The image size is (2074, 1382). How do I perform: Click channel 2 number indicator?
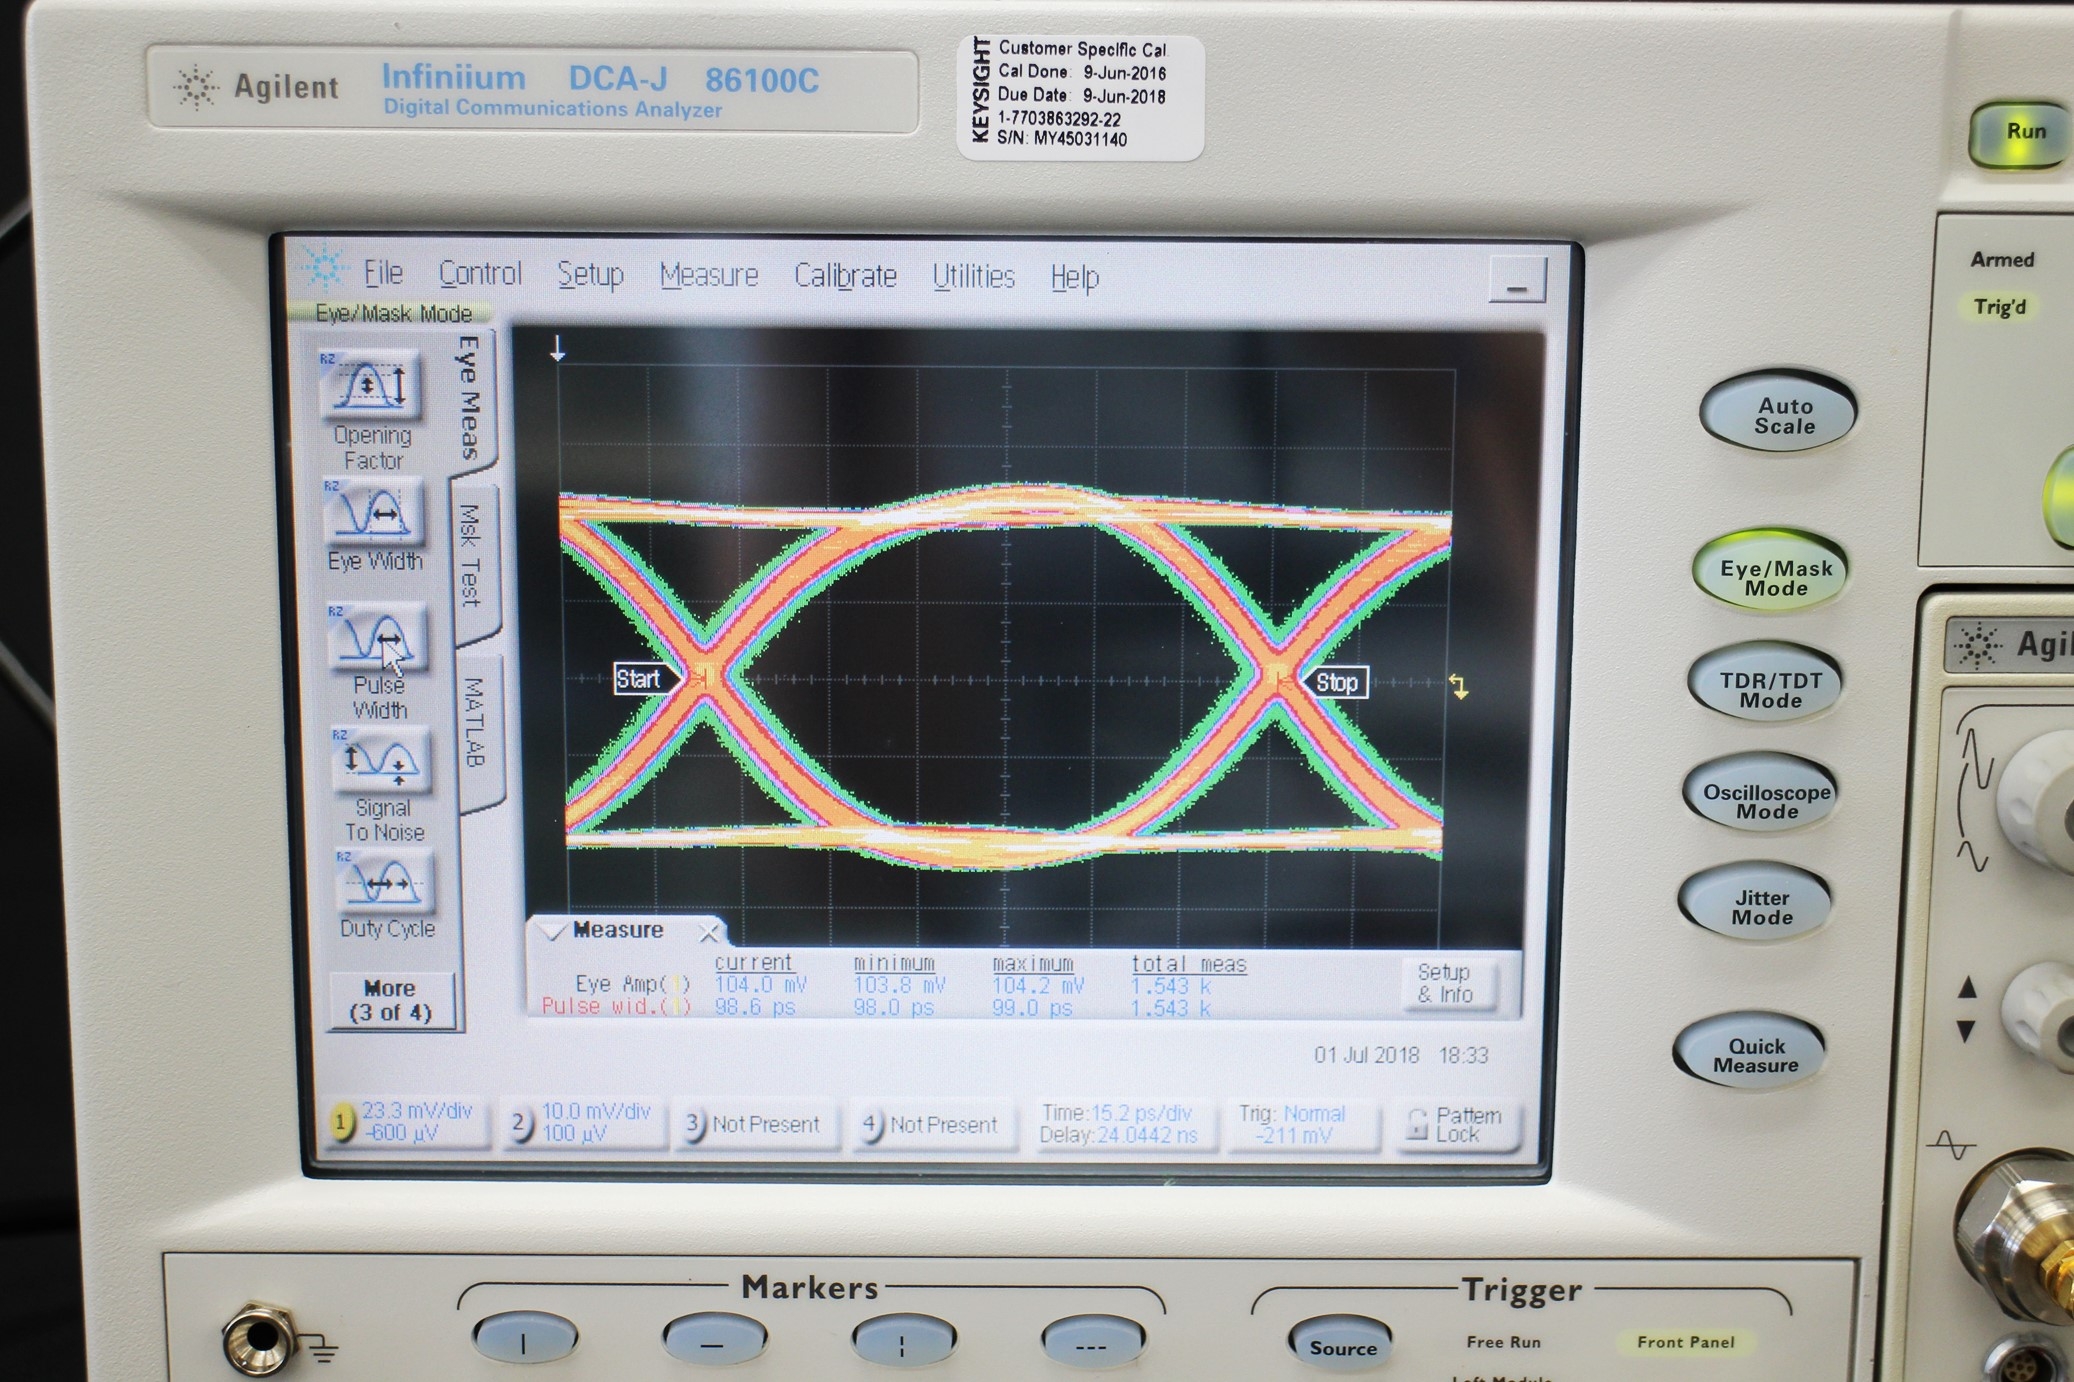(519, 1123)
